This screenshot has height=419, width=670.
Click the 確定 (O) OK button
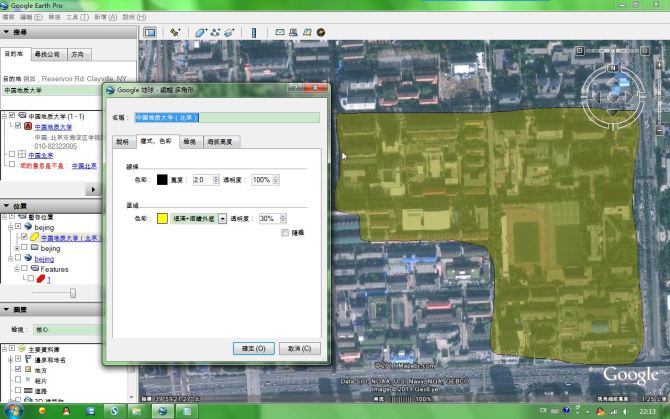pos(254,348)
